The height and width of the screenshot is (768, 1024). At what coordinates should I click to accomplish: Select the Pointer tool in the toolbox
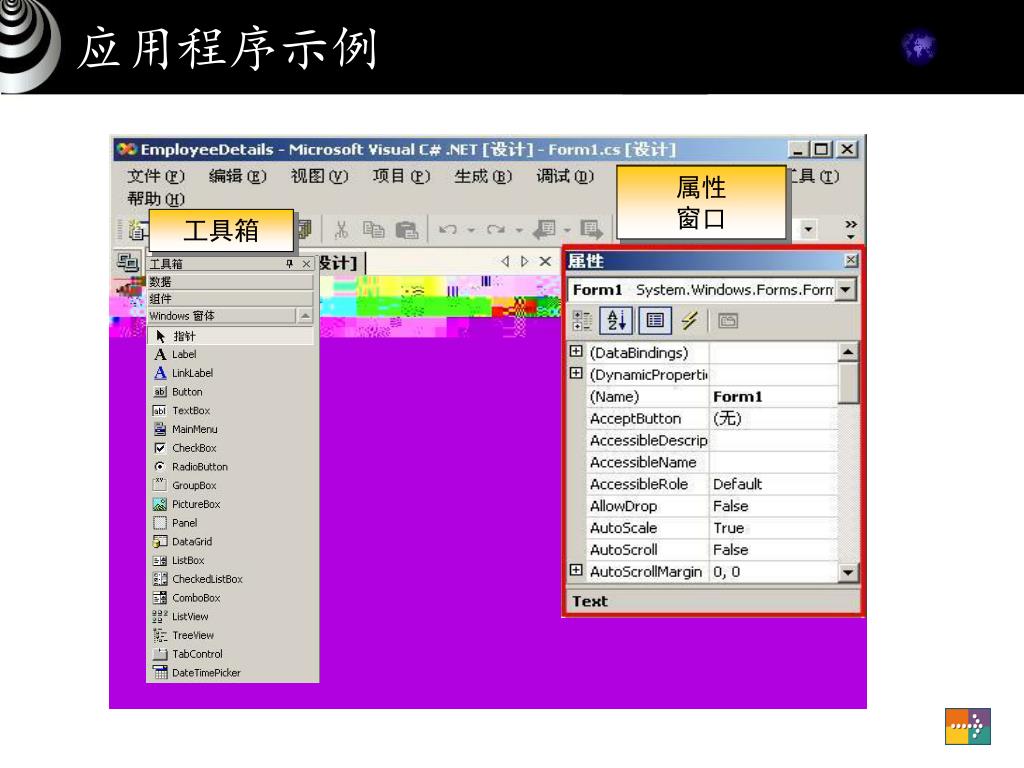pyautogui.click(x=231, y=336)
